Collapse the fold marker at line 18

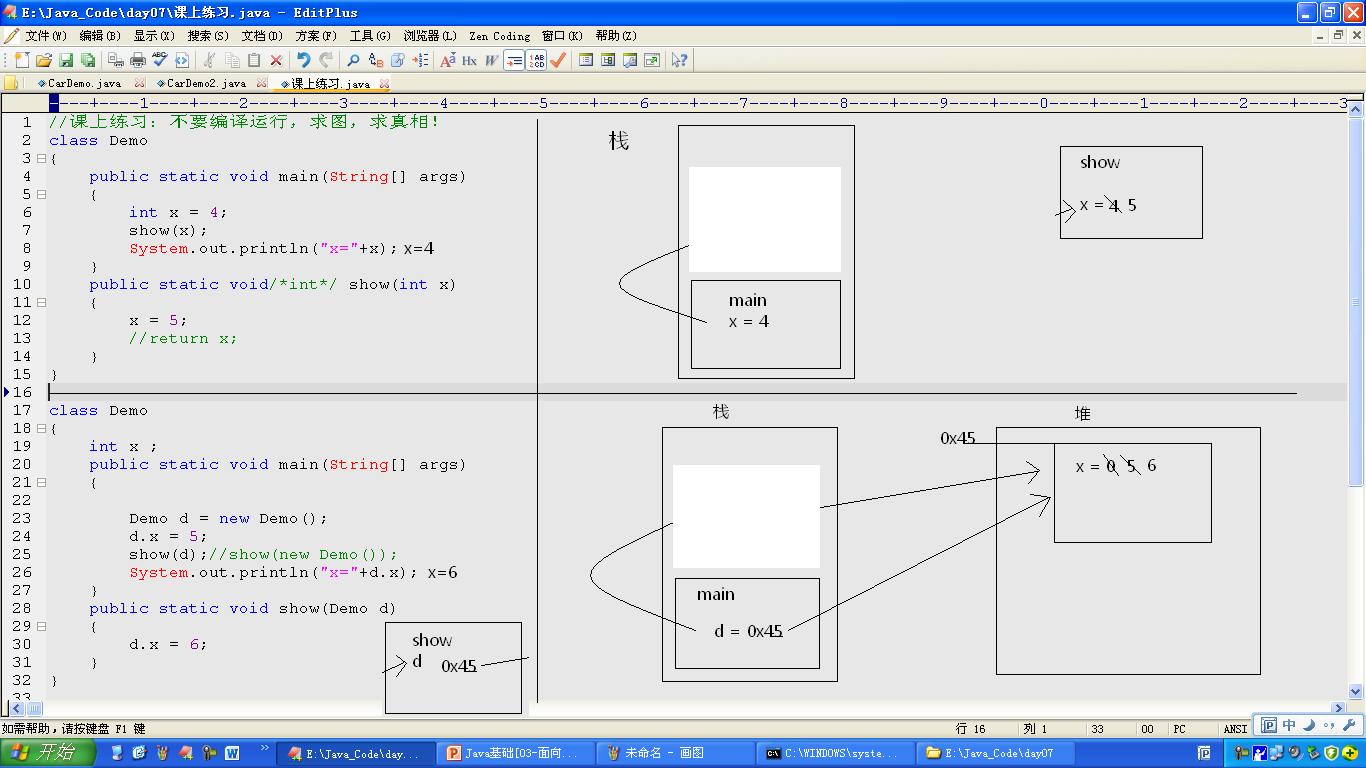point(41,428)
